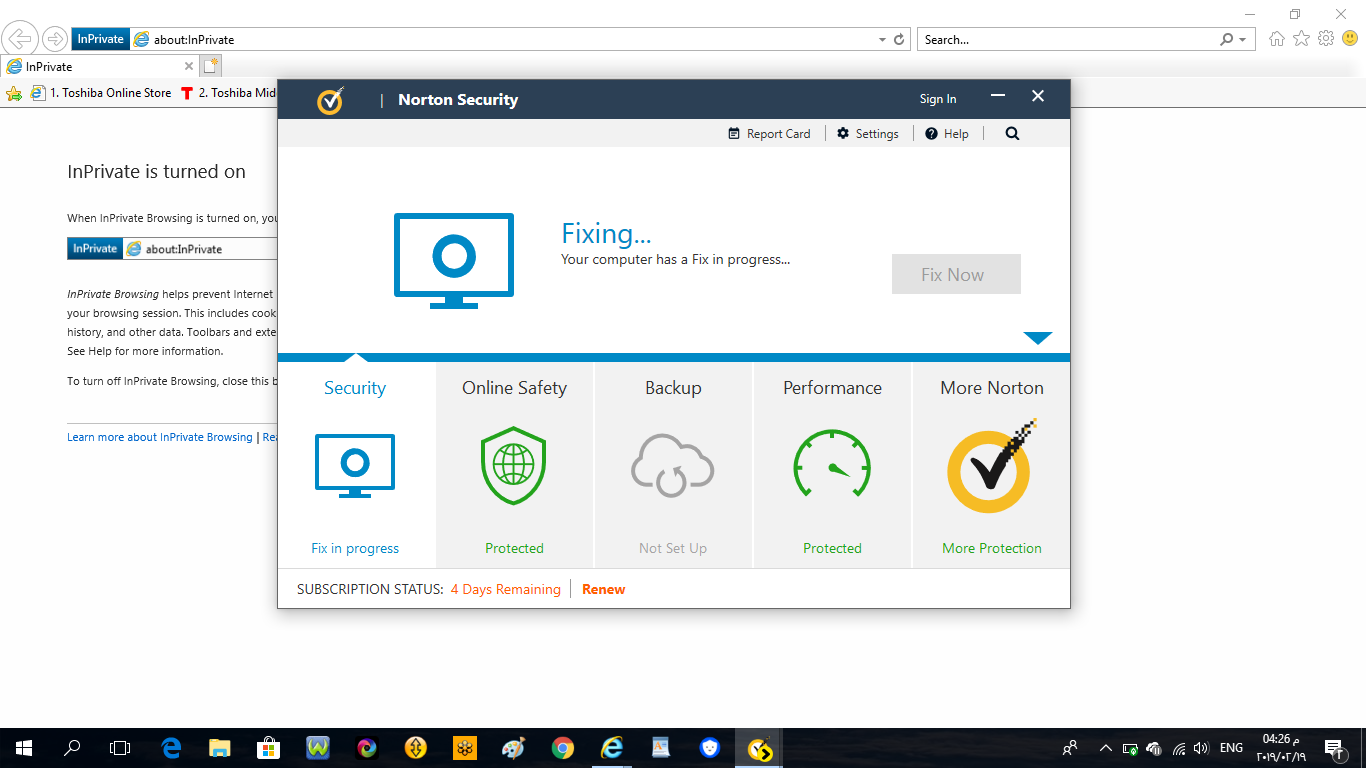1366x768 pixels.
Task: Switch to Internet Explorer on taskbar
Action: tap(612, 747)
